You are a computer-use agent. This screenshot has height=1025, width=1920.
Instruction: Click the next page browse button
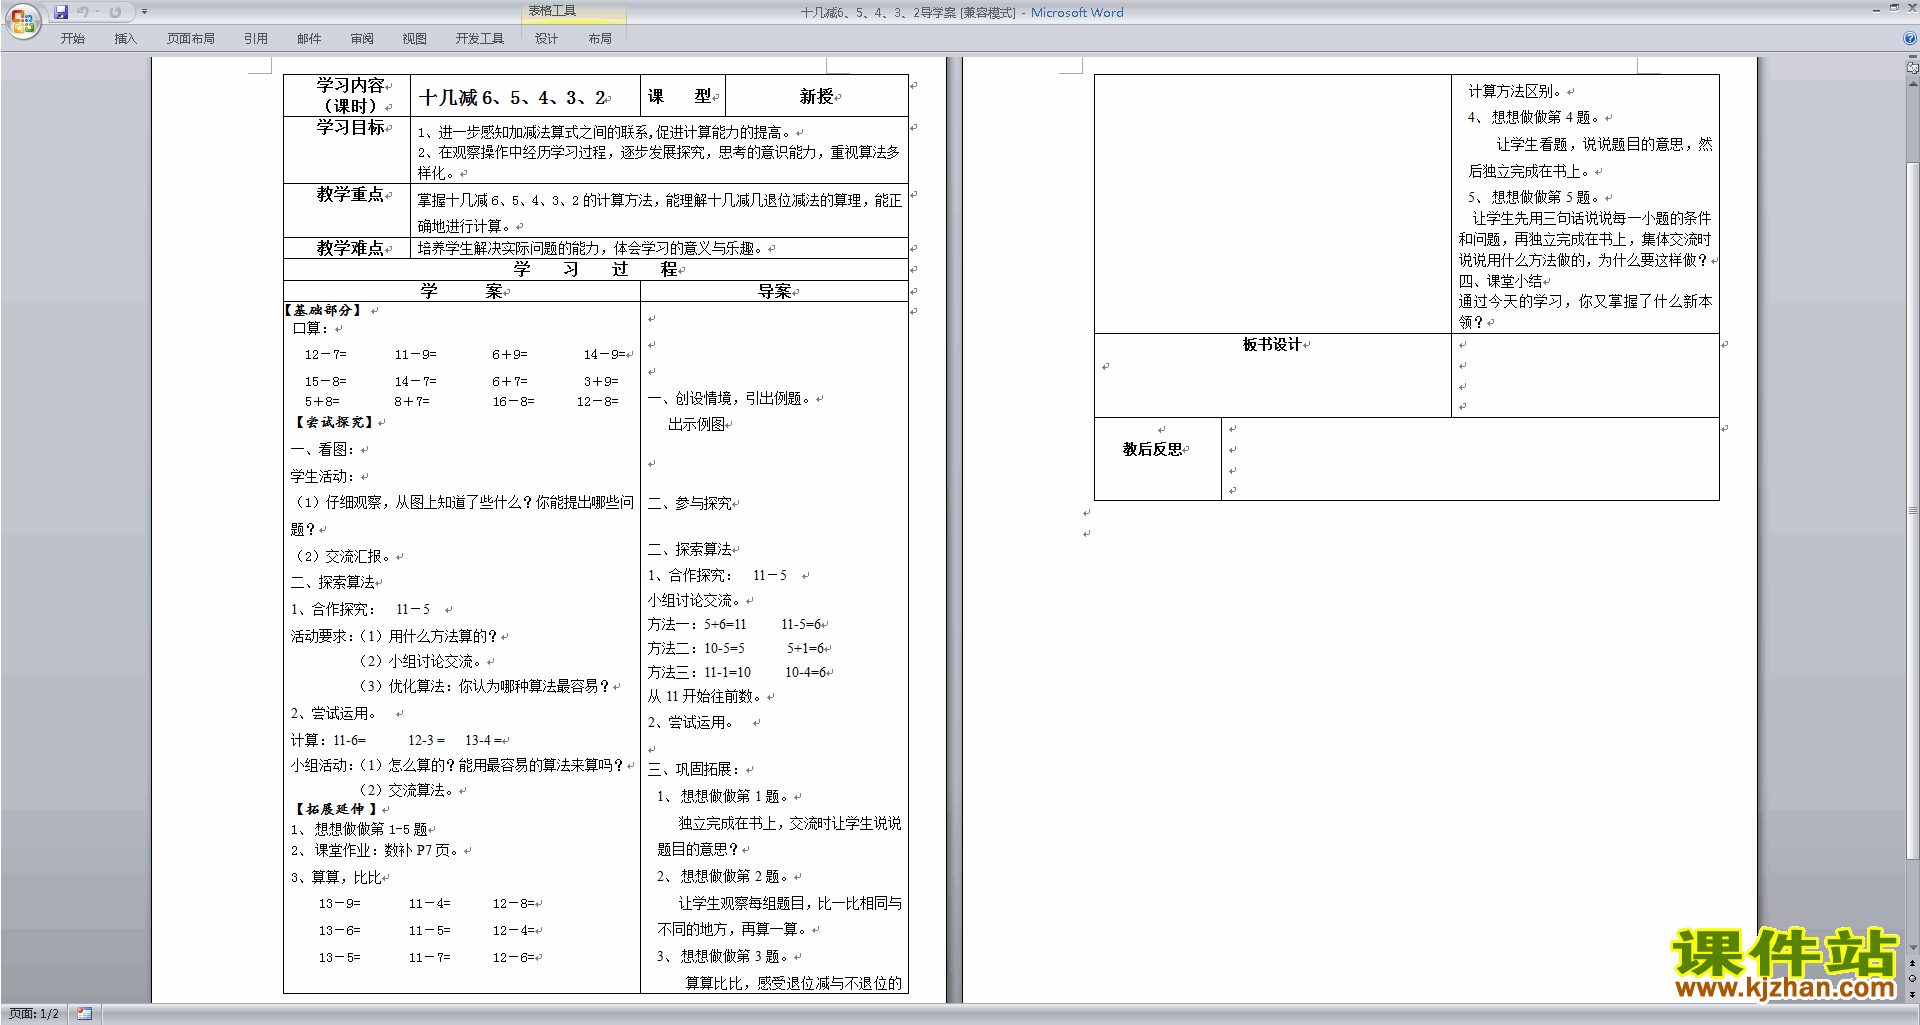(1912, 994)
